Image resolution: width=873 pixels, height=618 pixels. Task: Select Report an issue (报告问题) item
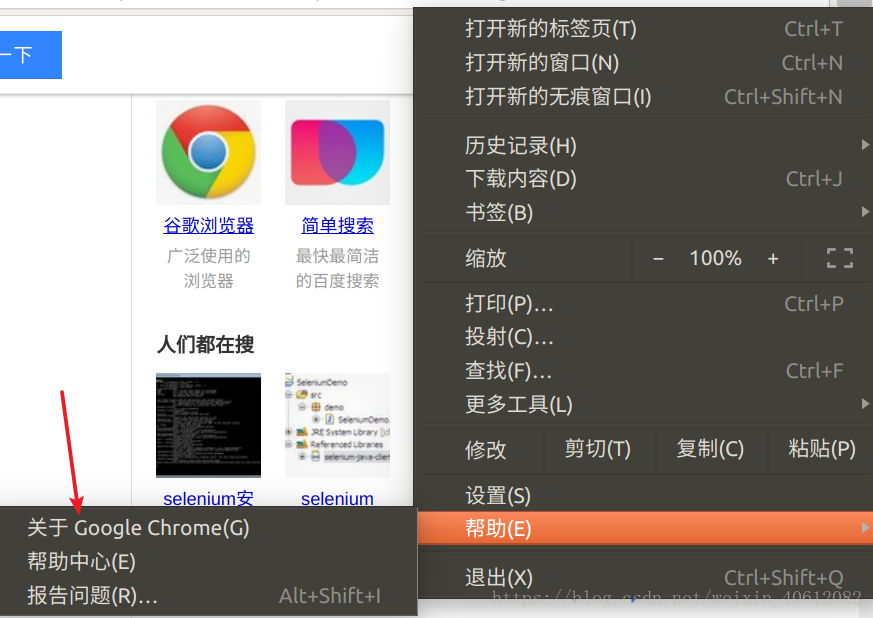pos(208,596)
